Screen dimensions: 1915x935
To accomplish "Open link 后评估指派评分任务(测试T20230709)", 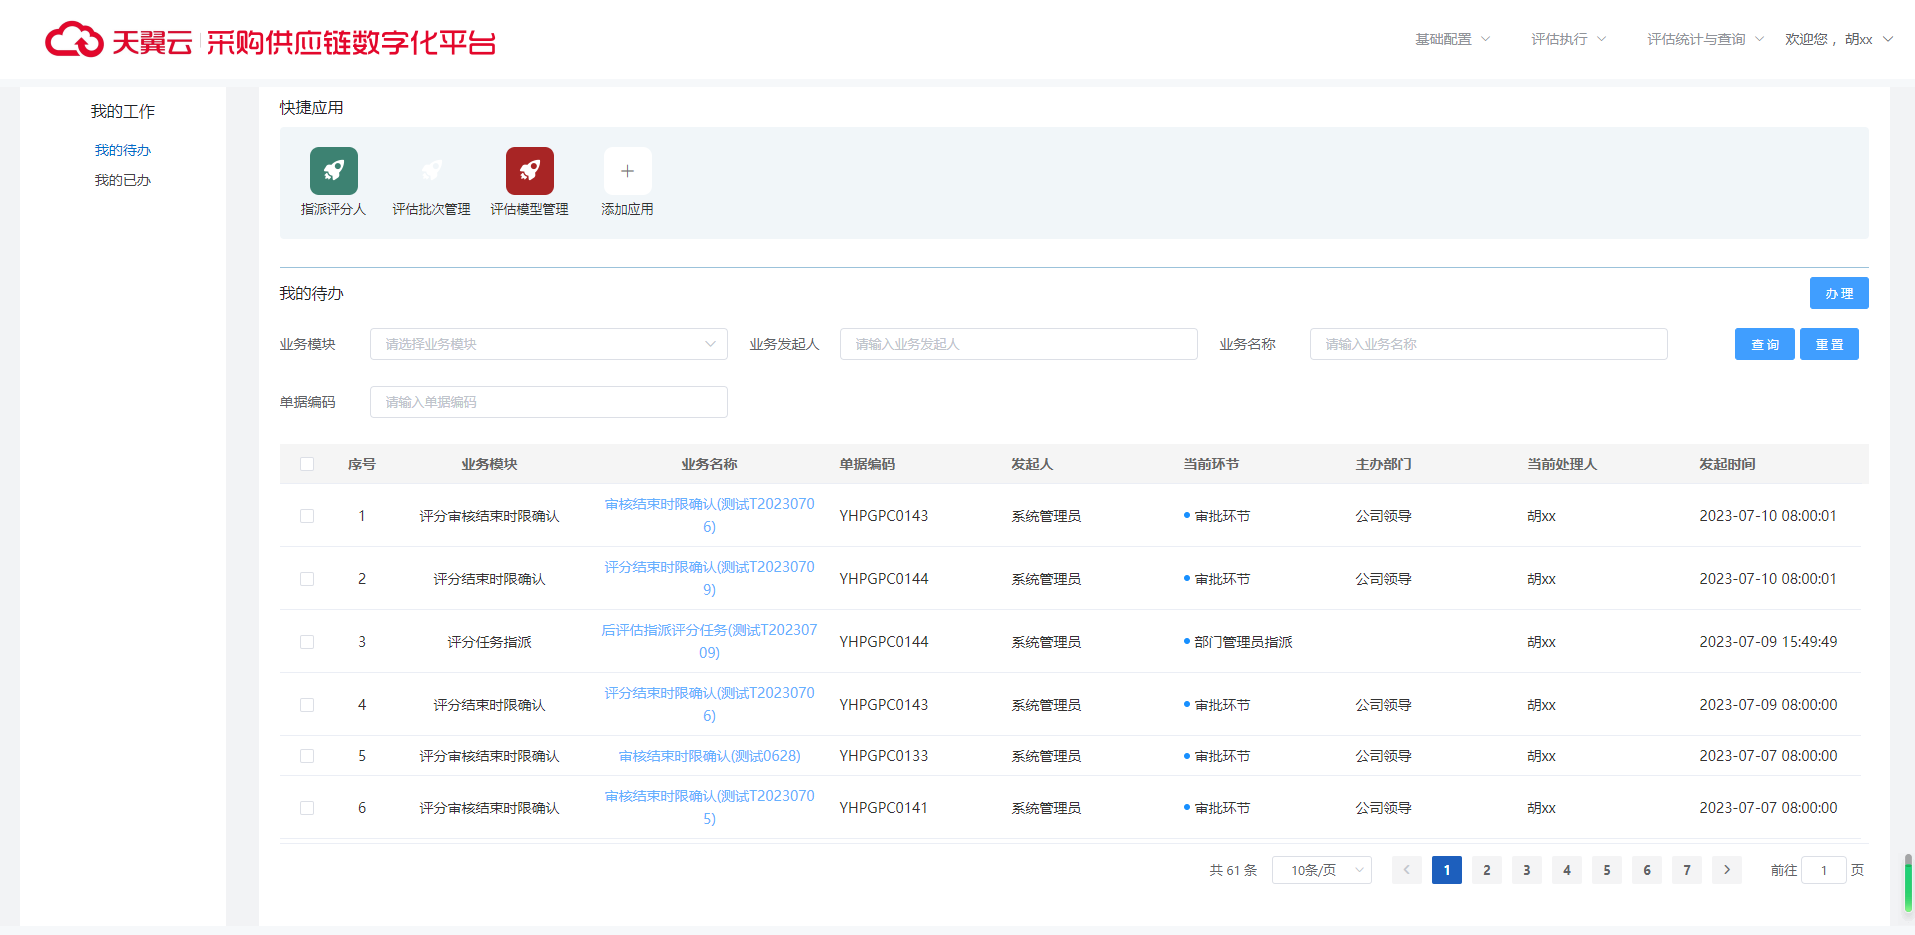I will tap(709, 641).
